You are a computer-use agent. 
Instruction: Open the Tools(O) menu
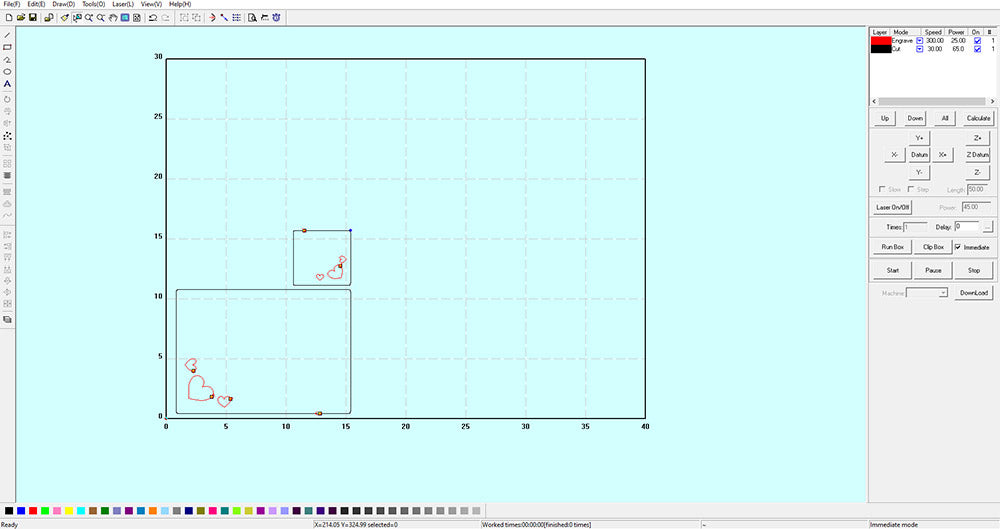93,5
